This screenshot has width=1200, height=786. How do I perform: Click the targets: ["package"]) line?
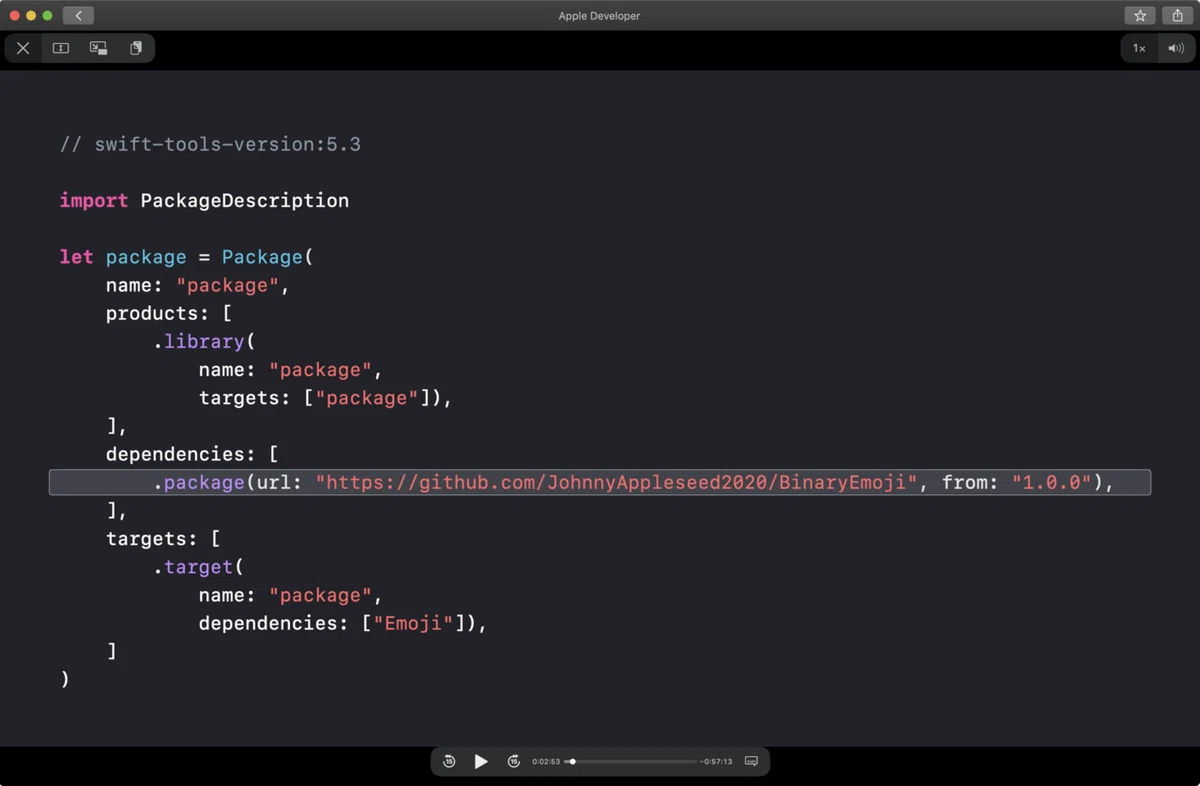click(325, 398)
